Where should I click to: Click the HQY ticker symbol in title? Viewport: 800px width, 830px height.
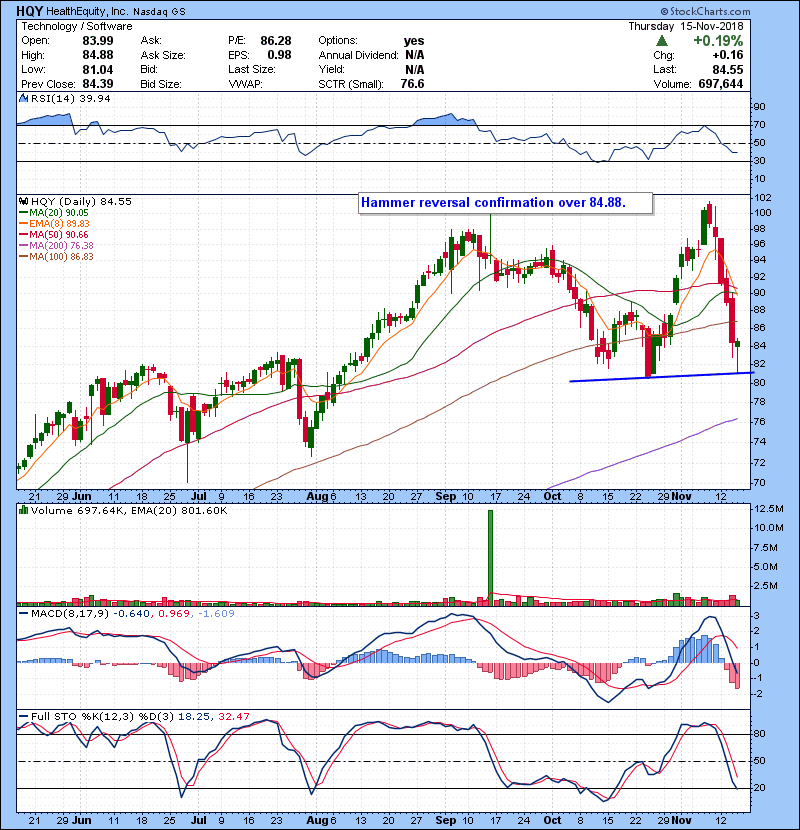tap(29, 11)
